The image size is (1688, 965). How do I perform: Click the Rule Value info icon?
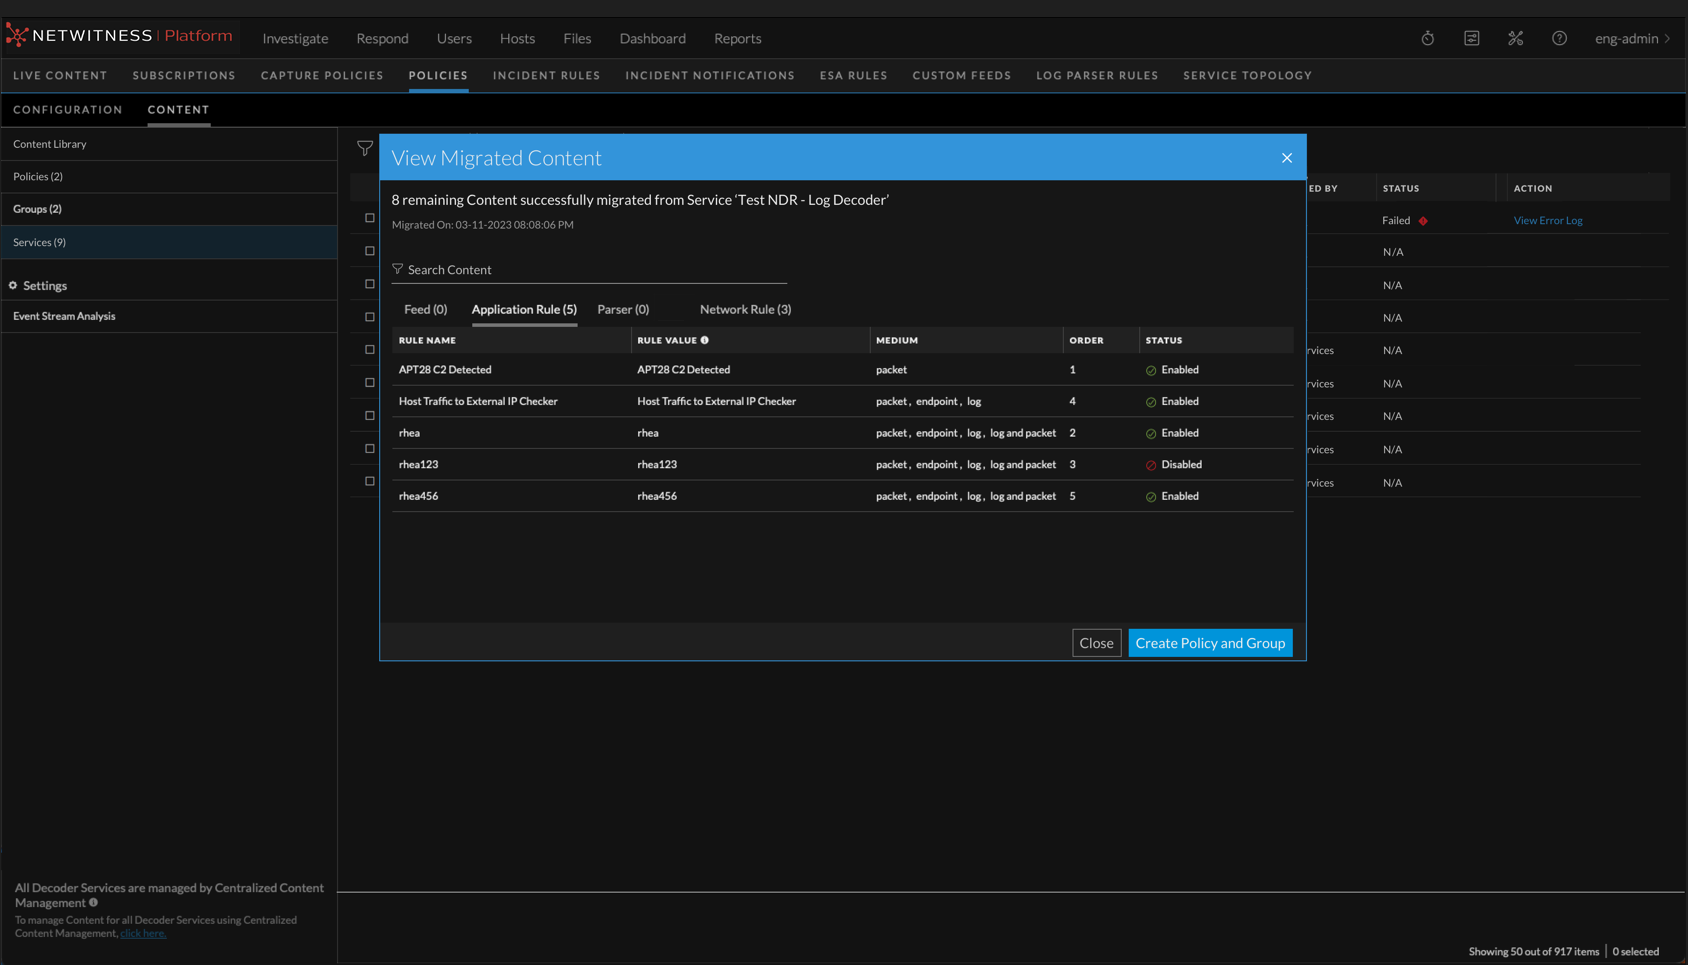coord(705,340)
